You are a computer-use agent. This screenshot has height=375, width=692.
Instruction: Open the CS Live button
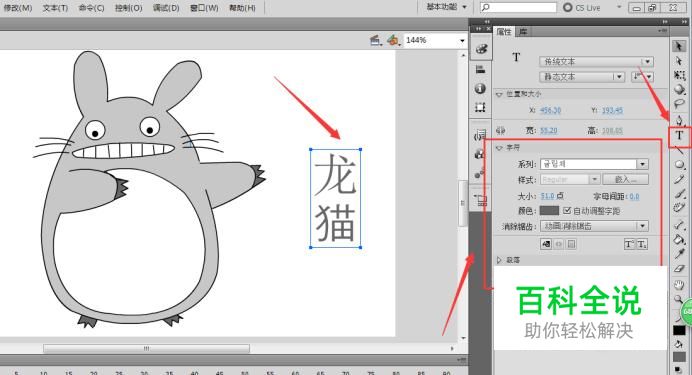tap(583, 8)
